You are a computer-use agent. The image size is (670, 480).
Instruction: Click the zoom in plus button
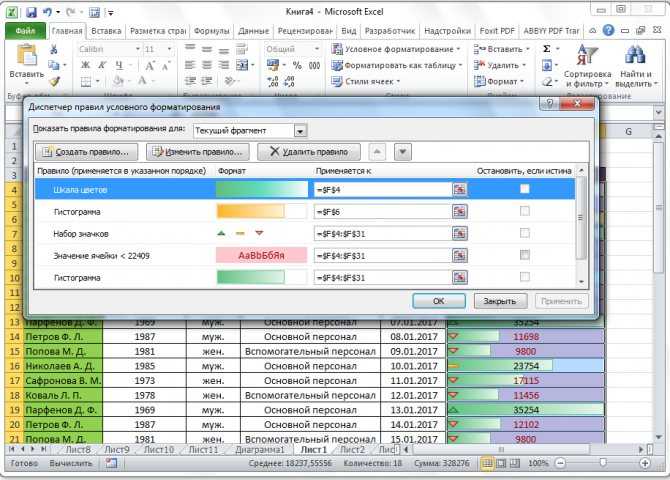click(645, 463)
